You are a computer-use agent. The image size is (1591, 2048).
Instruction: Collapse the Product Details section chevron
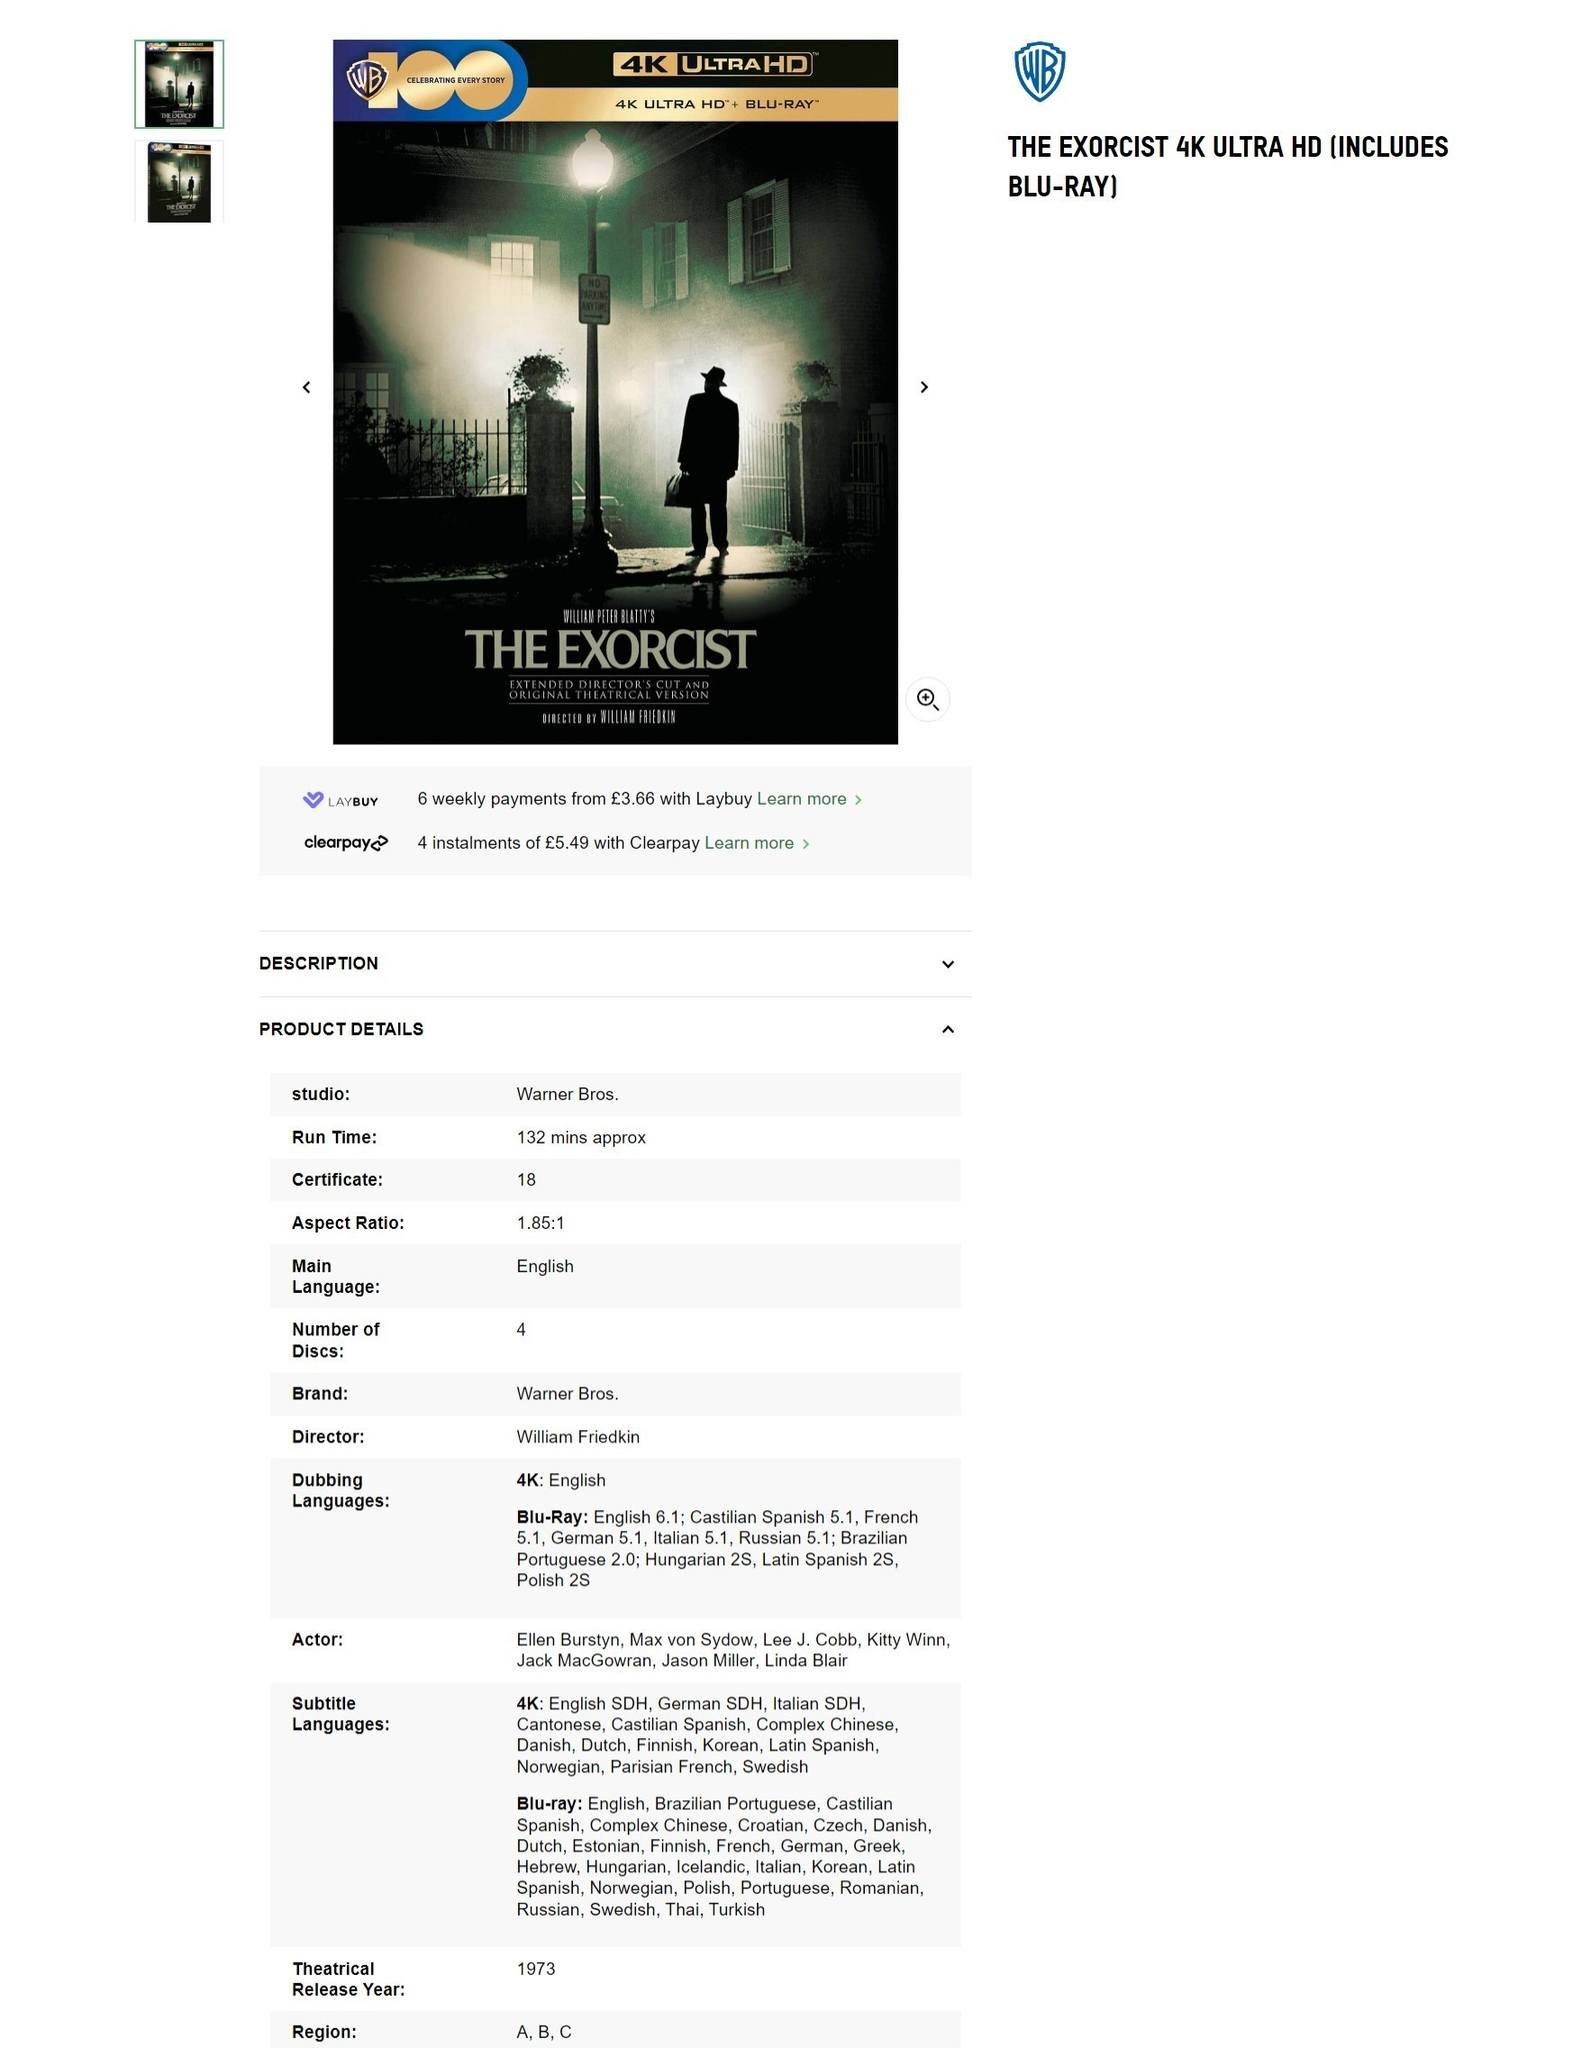coord(948,1029)
